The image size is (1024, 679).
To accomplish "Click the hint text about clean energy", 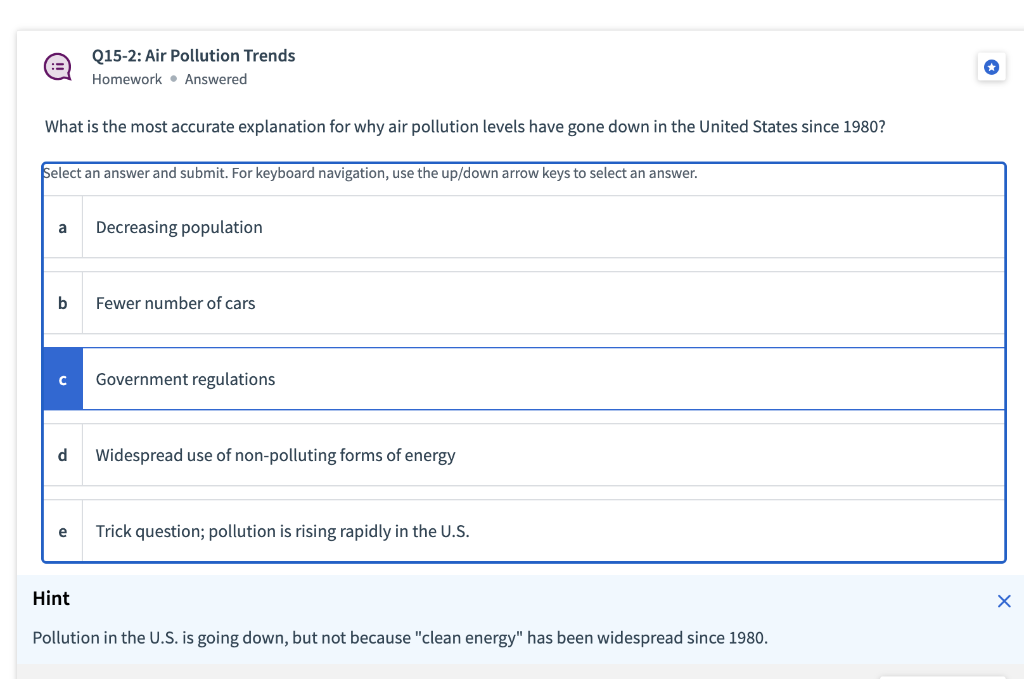I will pyautogui.click(x=400, y=638).
